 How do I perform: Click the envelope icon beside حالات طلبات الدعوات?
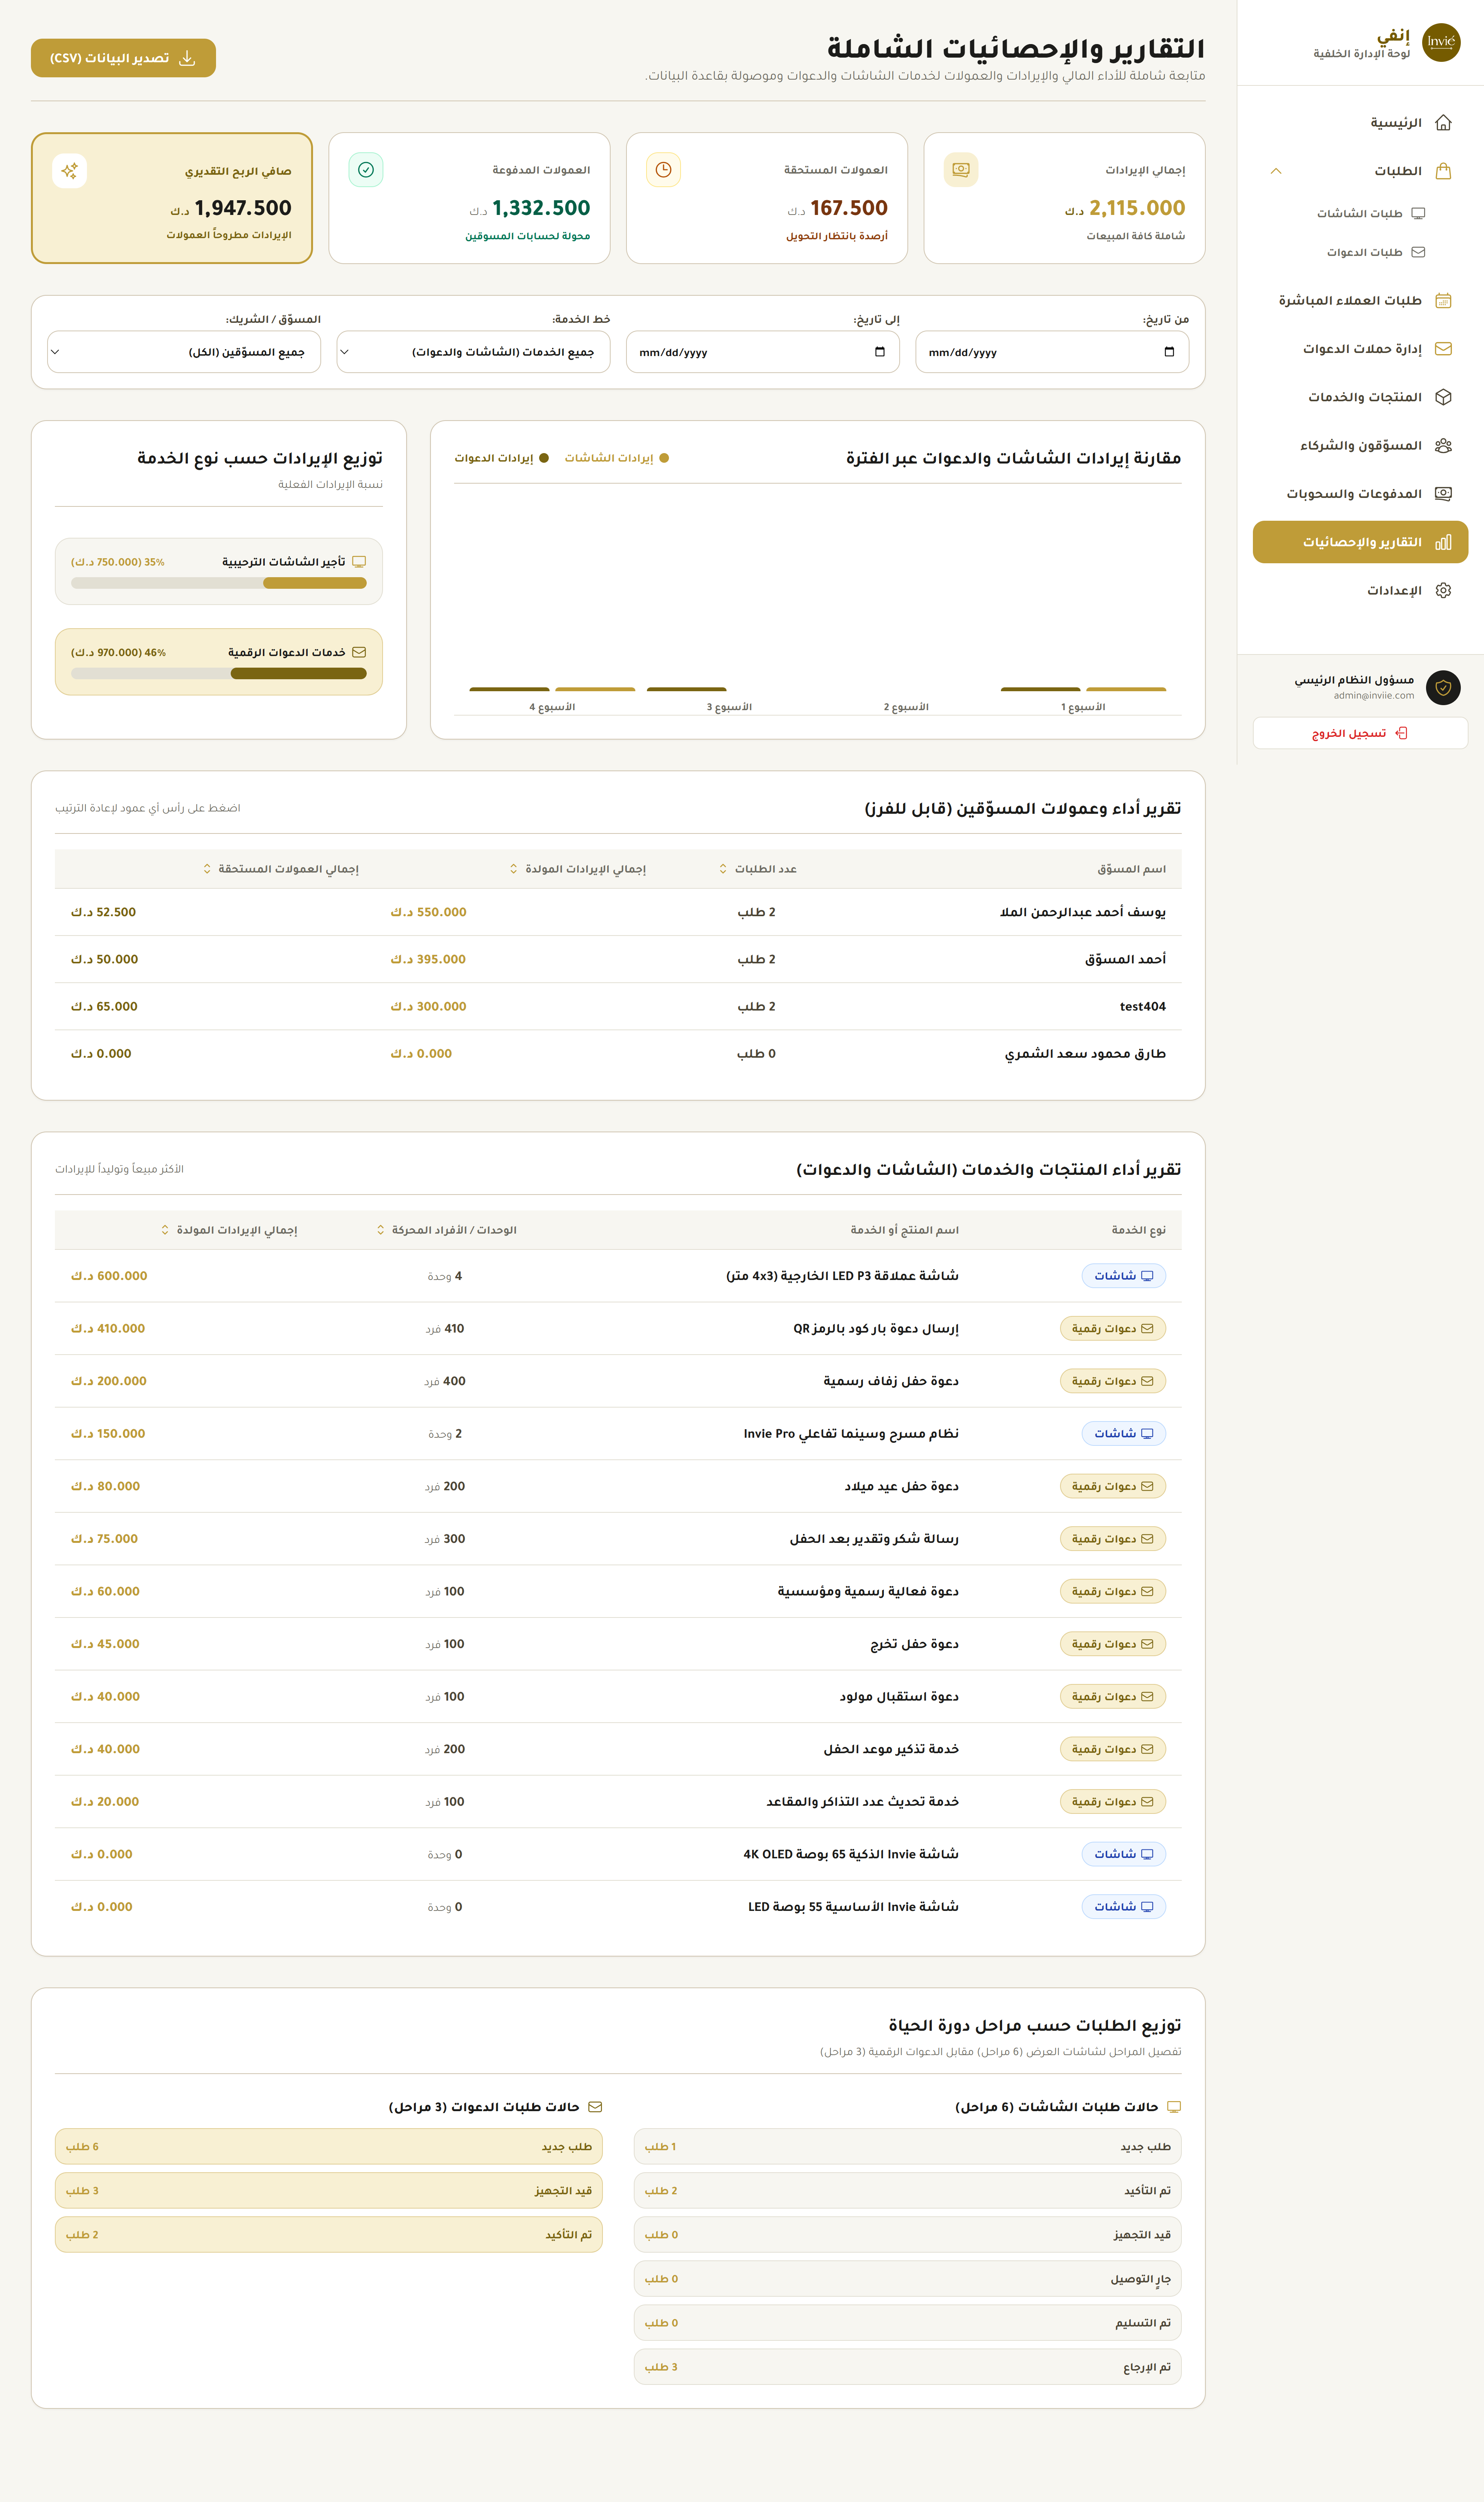coord(595,2107)
